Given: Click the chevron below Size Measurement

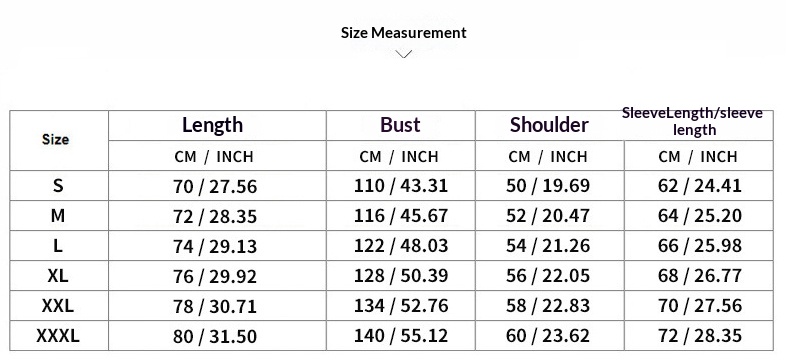Looking at the screenshot, I should point(404,54).
